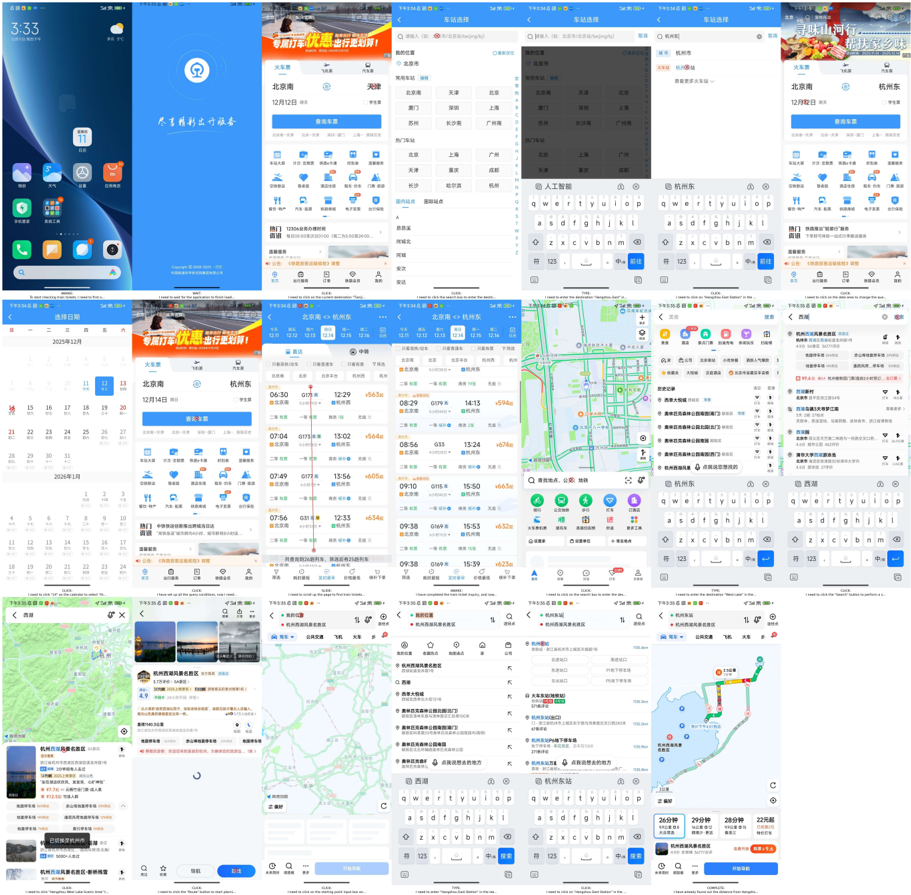This screenshot has width=911, height=895.
Task: Open the Calendar app icon showing 11
Action: [x=82, y=138]
